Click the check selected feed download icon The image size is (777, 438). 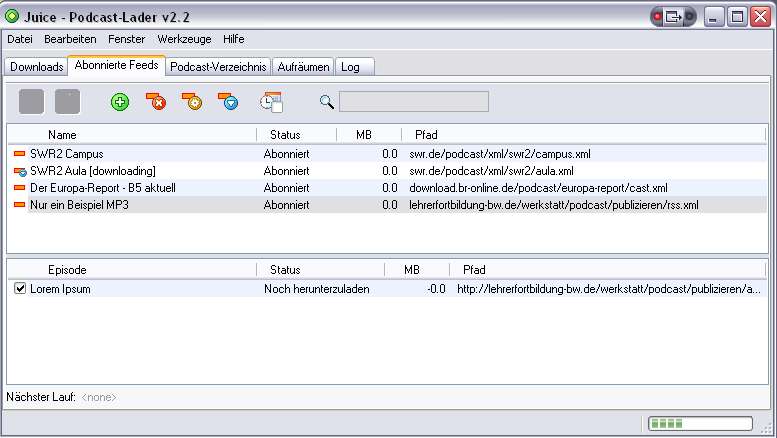tap(229, 101)
